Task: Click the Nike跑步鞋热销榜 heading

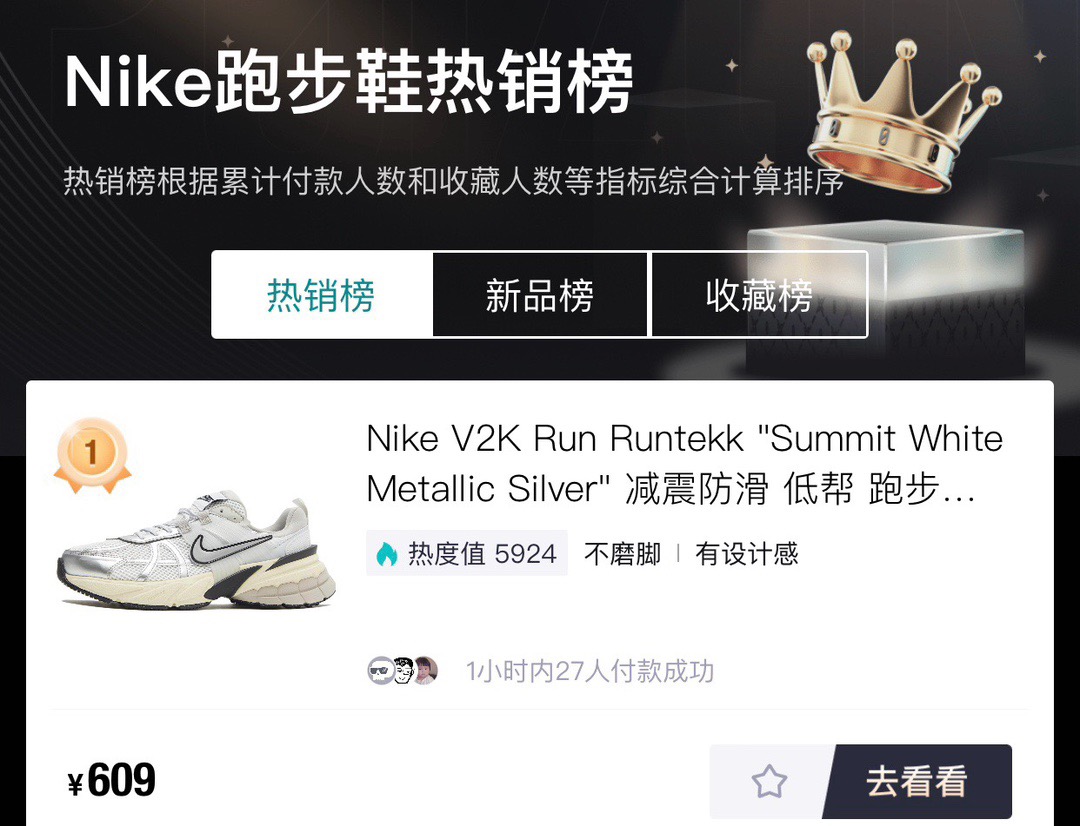Action: [x=349, y=81]
